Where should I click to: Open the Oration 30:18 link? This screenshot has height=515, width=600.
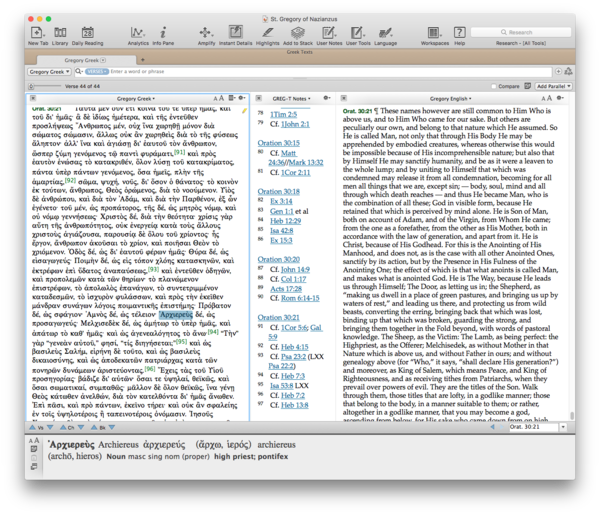click(279, 191)
